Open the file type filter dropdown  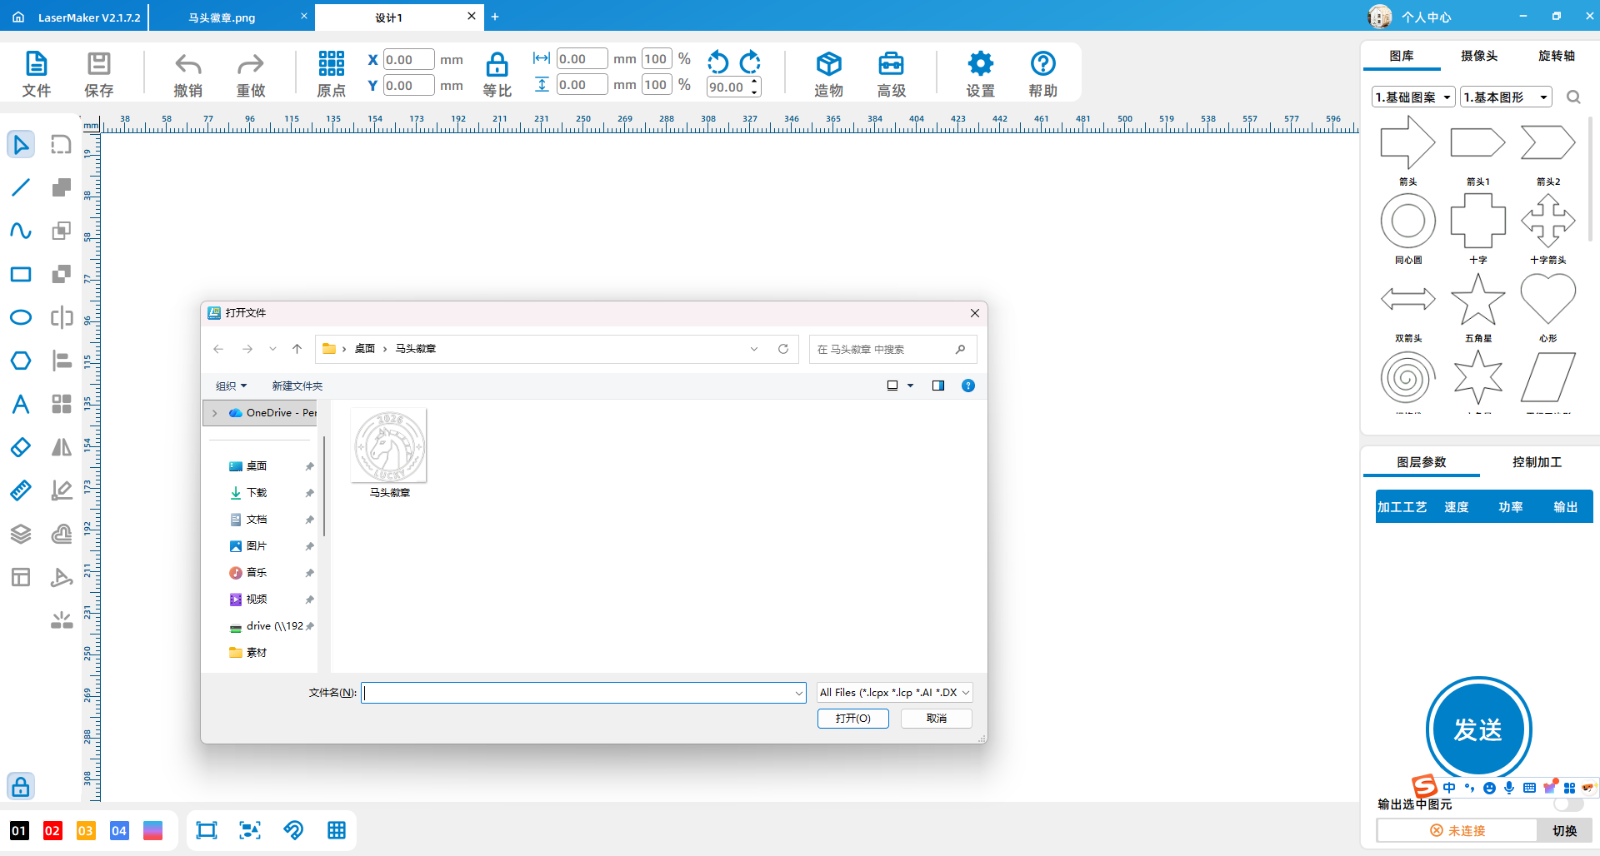pyautogui.click(x=894, y=692)
